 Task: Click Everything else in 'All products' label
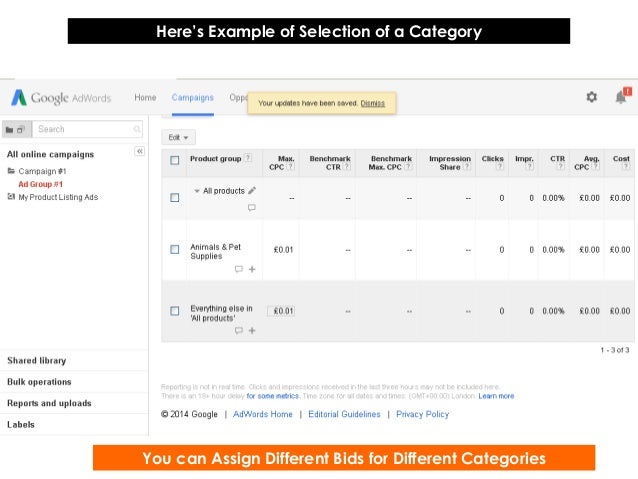[x=221, y=313]
